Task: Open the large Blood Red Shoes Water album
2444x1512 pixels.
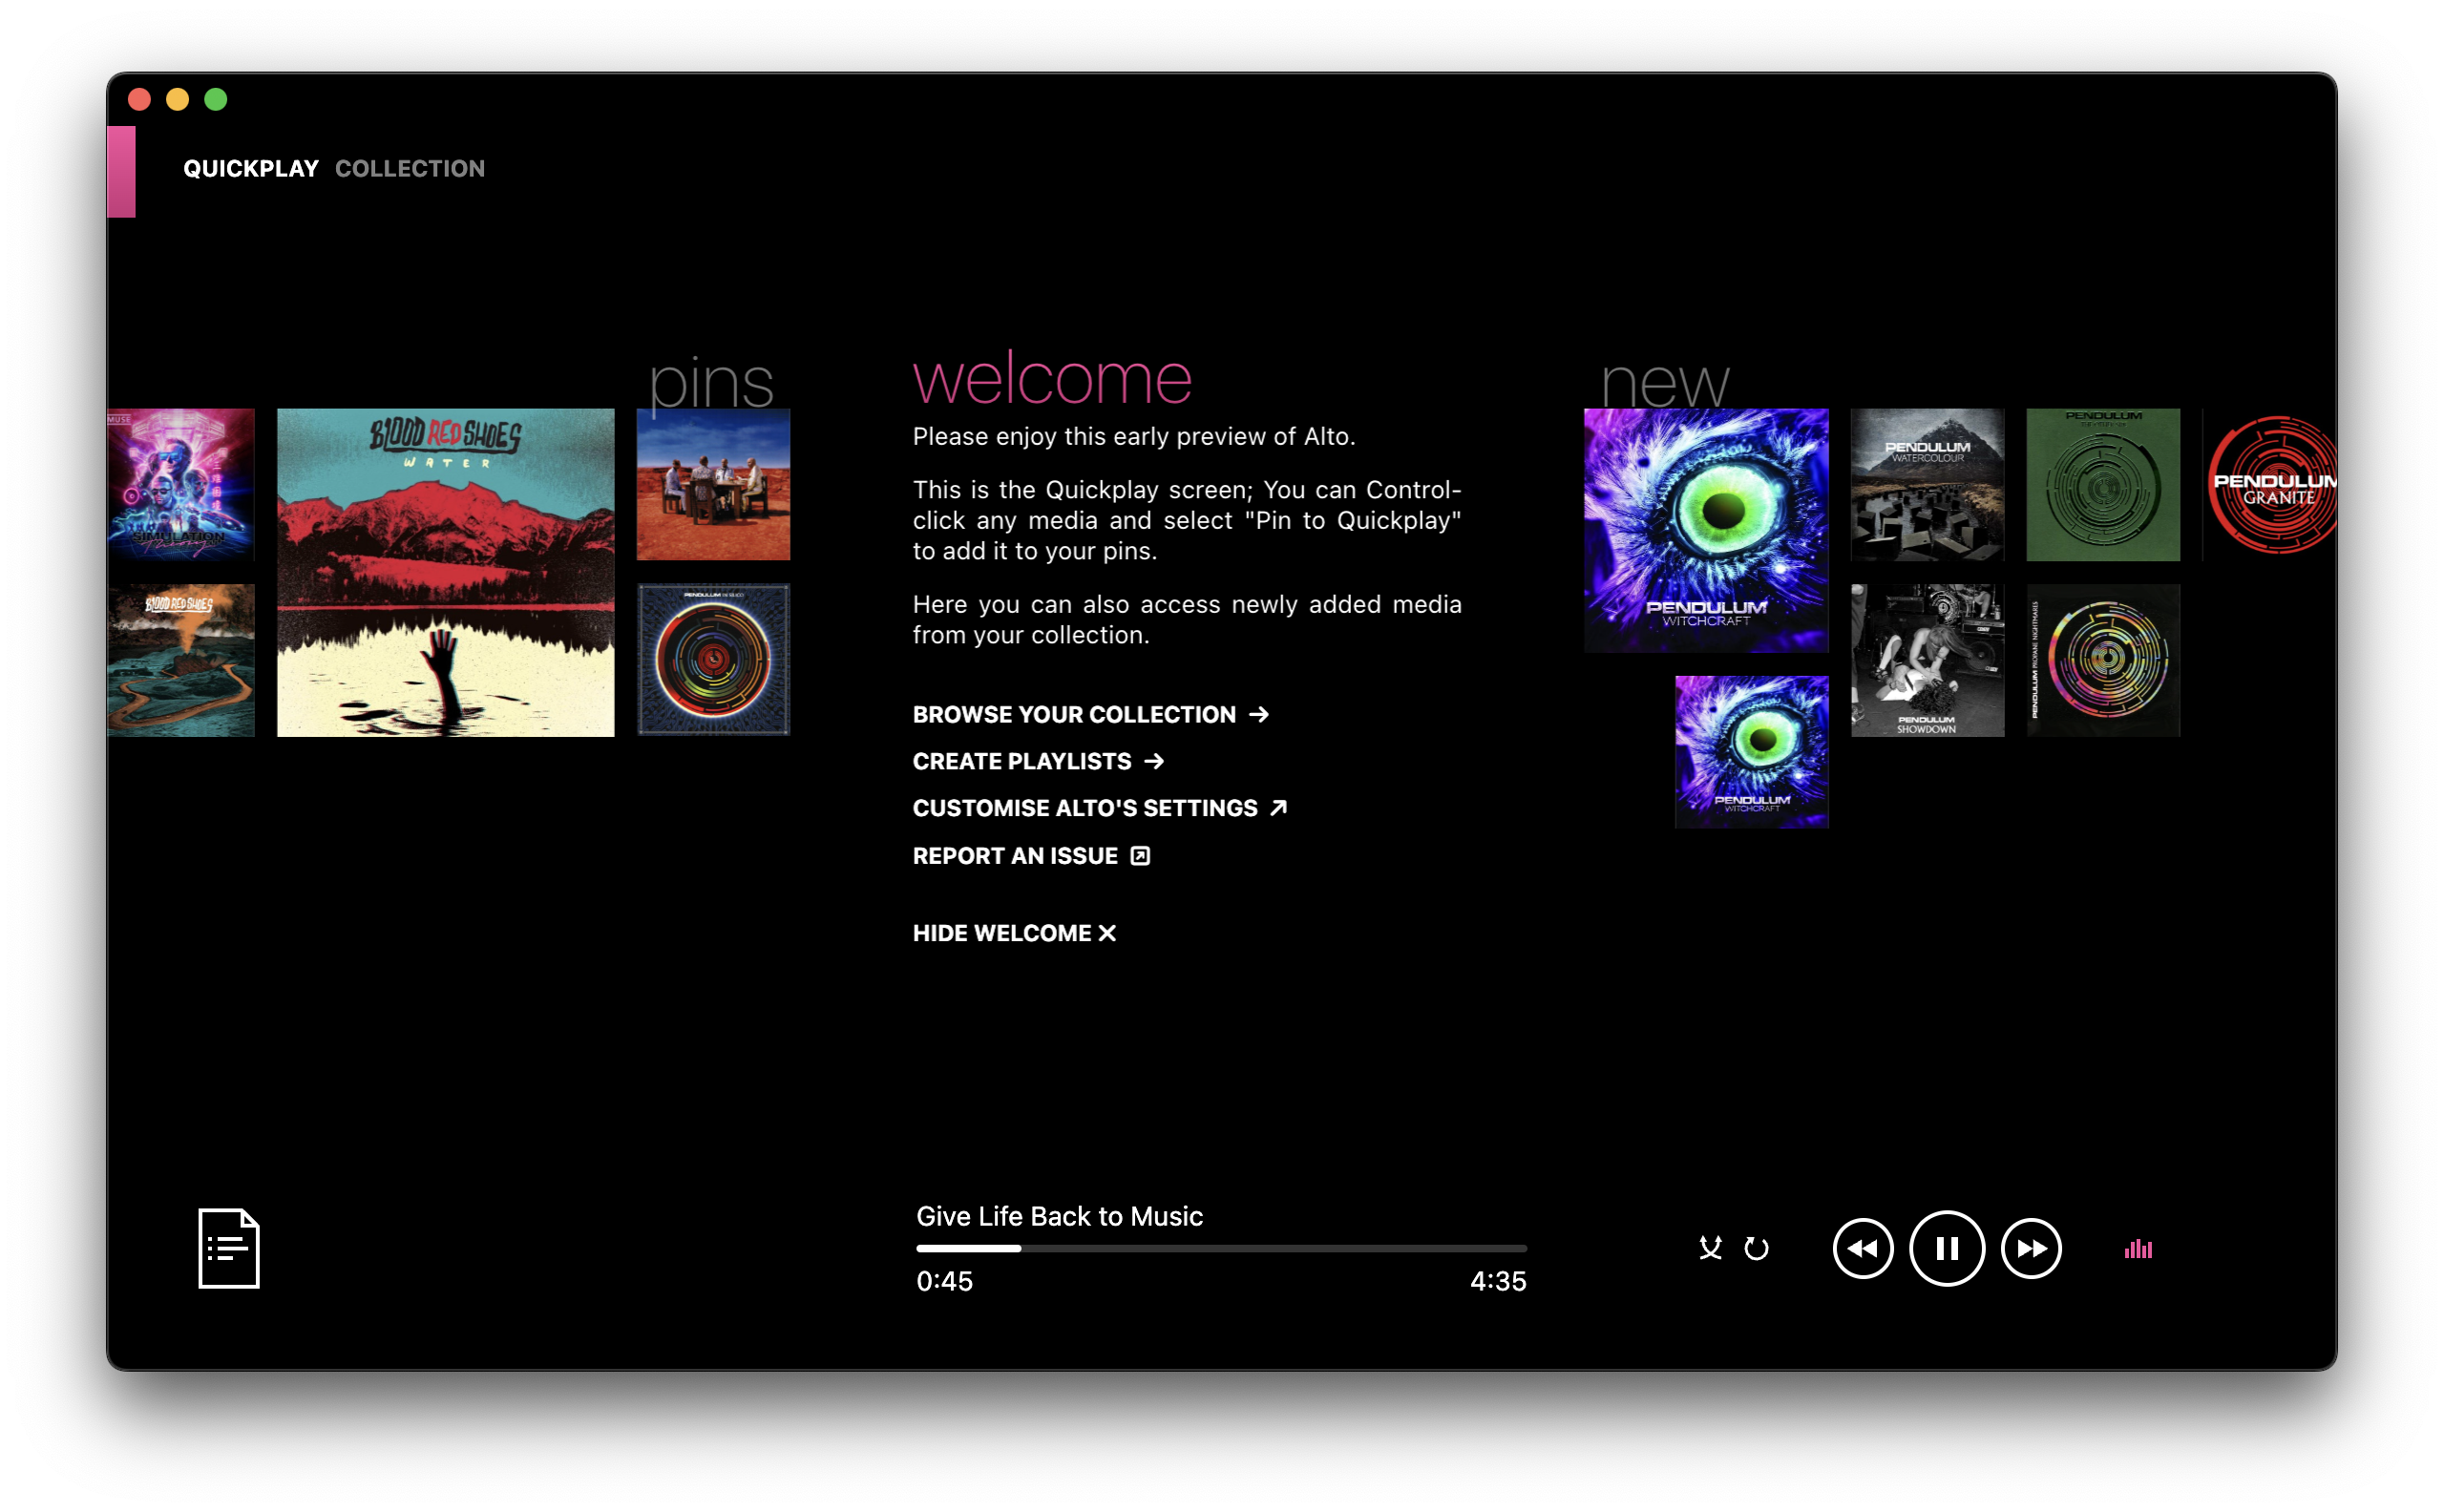Action: [446, 572]
